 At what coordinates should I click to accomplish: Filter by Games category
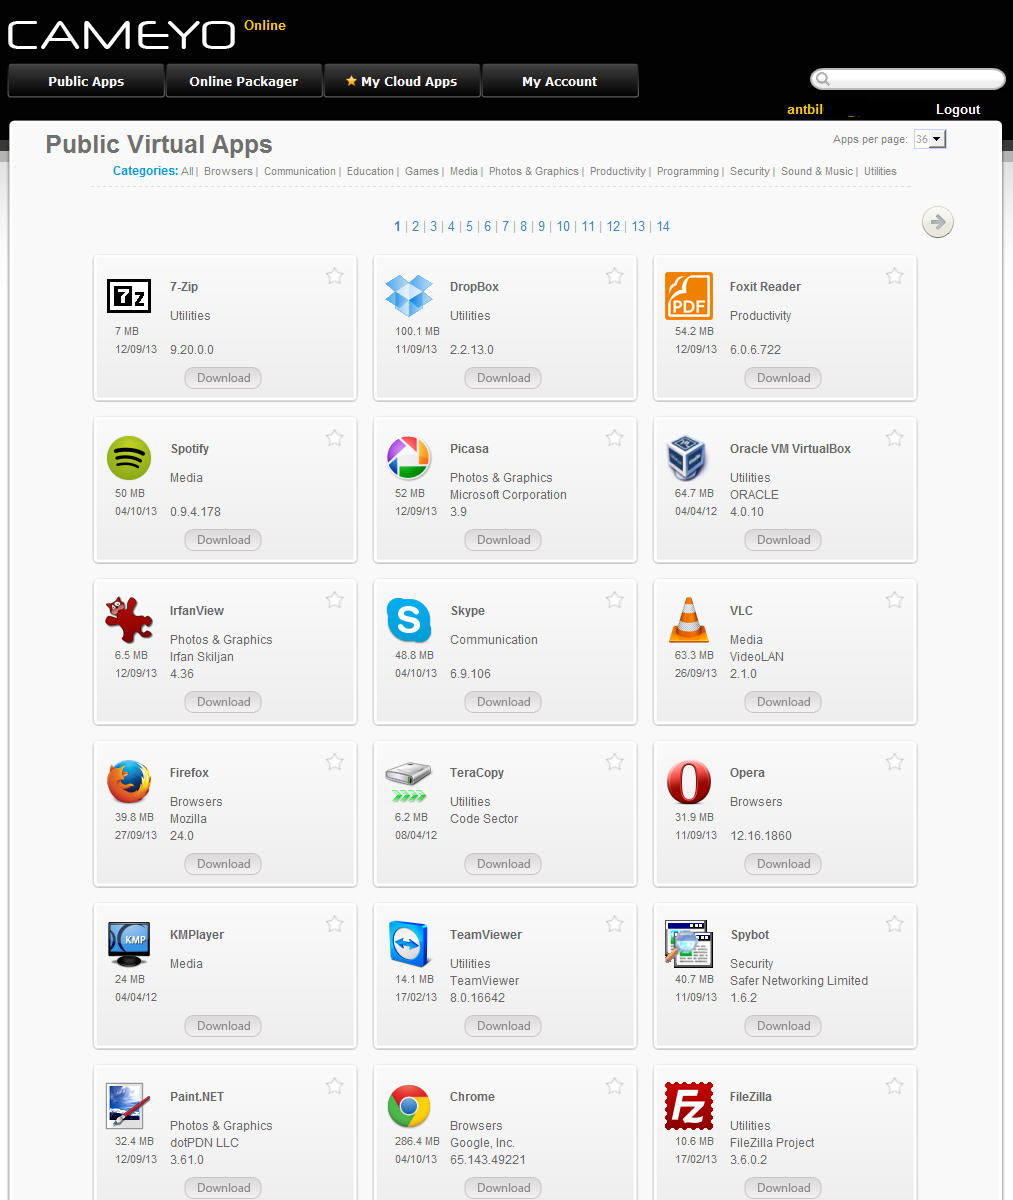coord(422,171)
